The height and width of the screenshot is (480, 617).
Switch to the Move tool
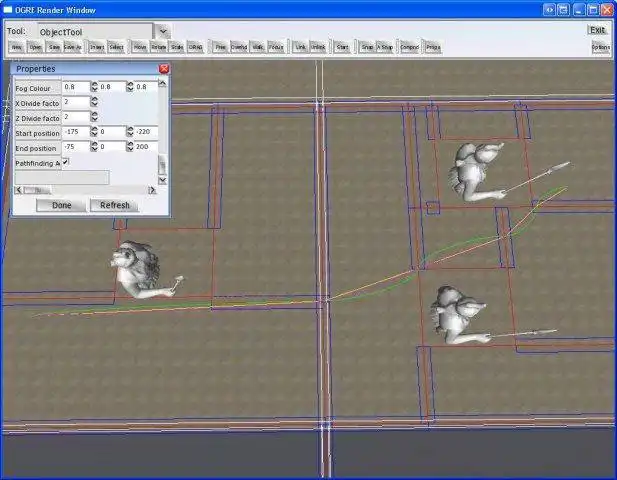(x=140, y=47)
